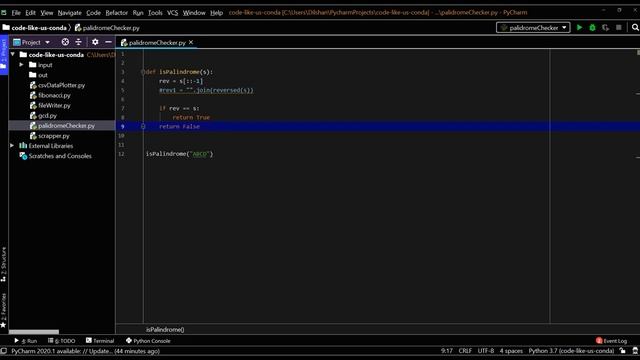Click the Project panel horizontal scrollbar
Screen dimensions: 640x360
[34, 332]
